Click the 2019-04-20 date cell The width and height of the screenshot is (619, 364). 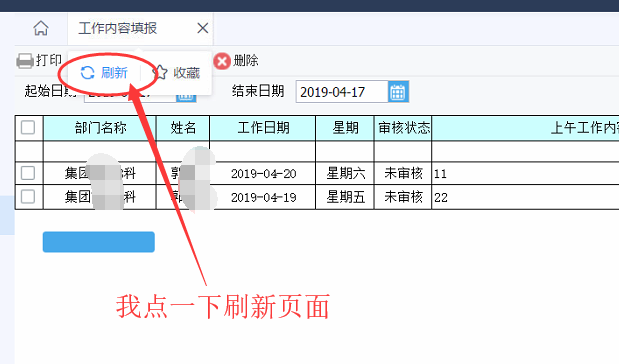click(263, 173)
